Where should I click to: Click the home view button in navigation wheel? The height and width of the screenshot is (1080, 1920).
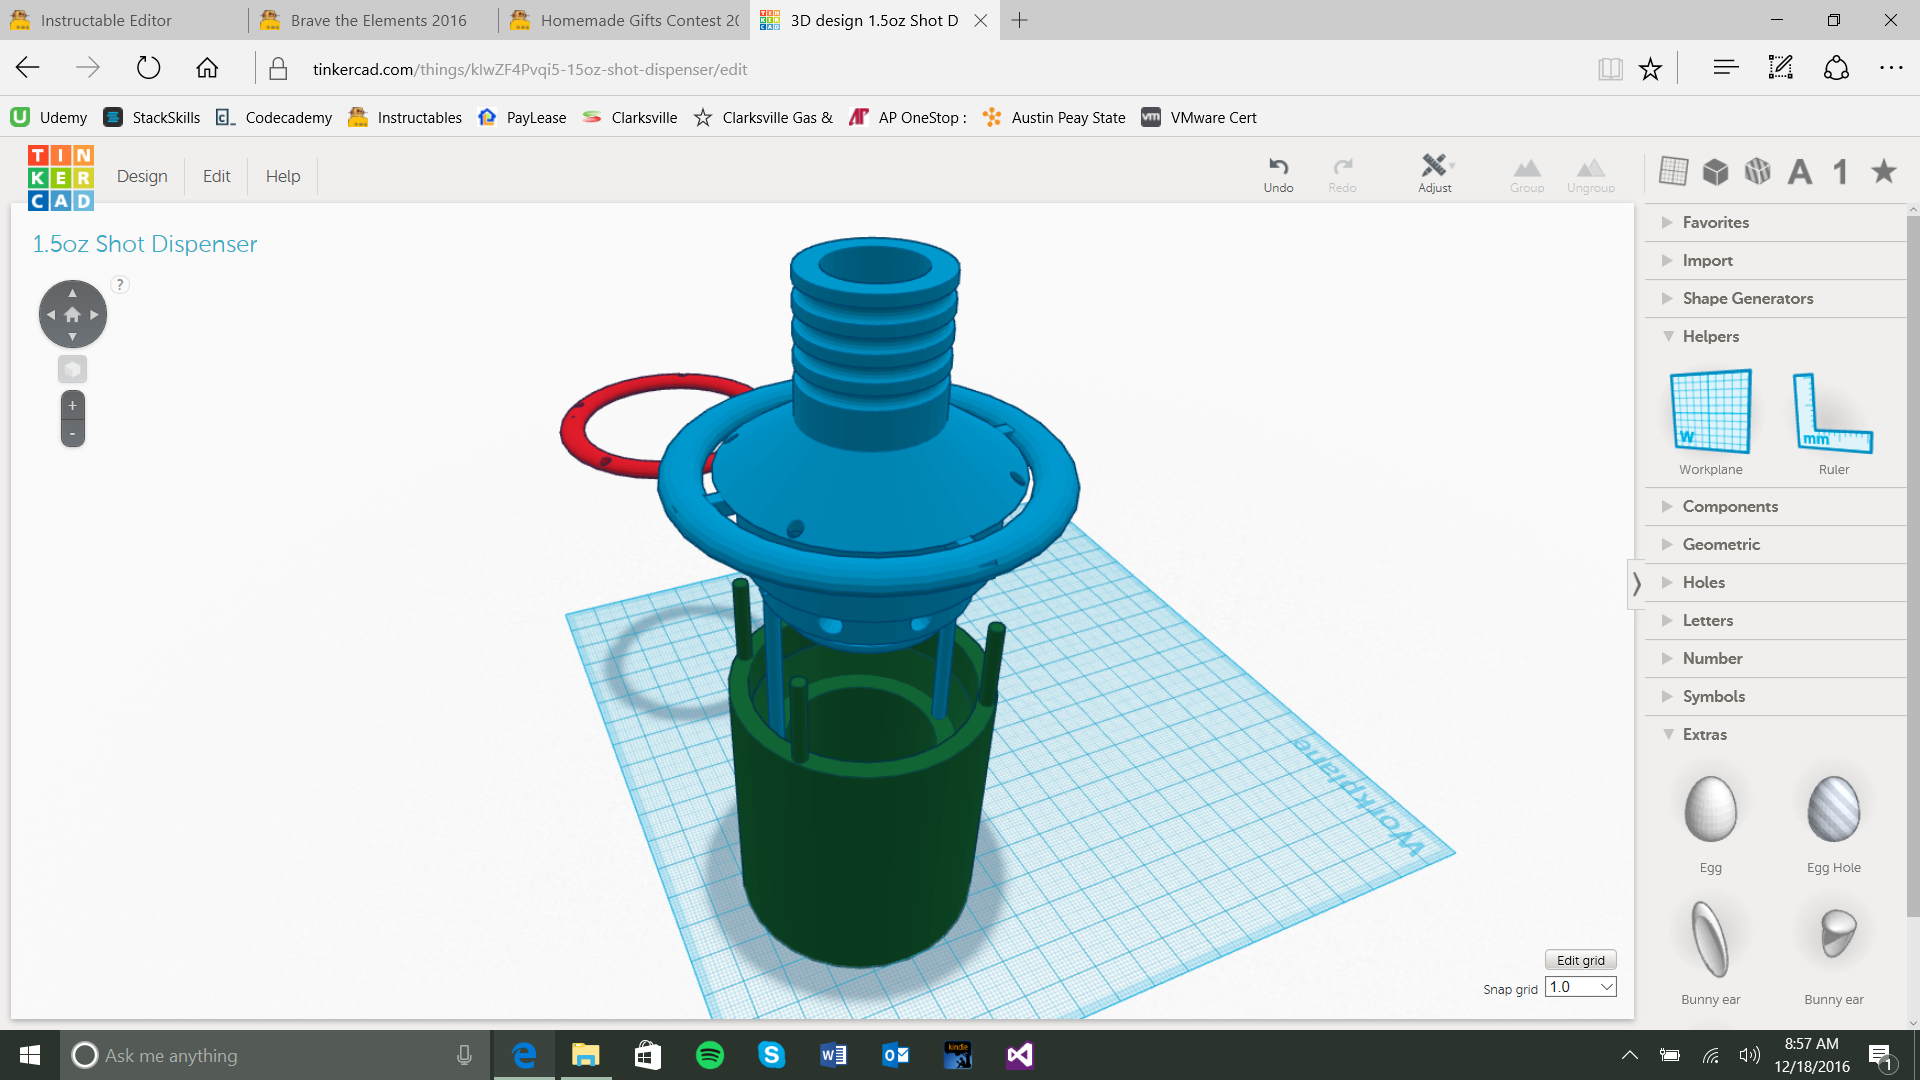72,314
